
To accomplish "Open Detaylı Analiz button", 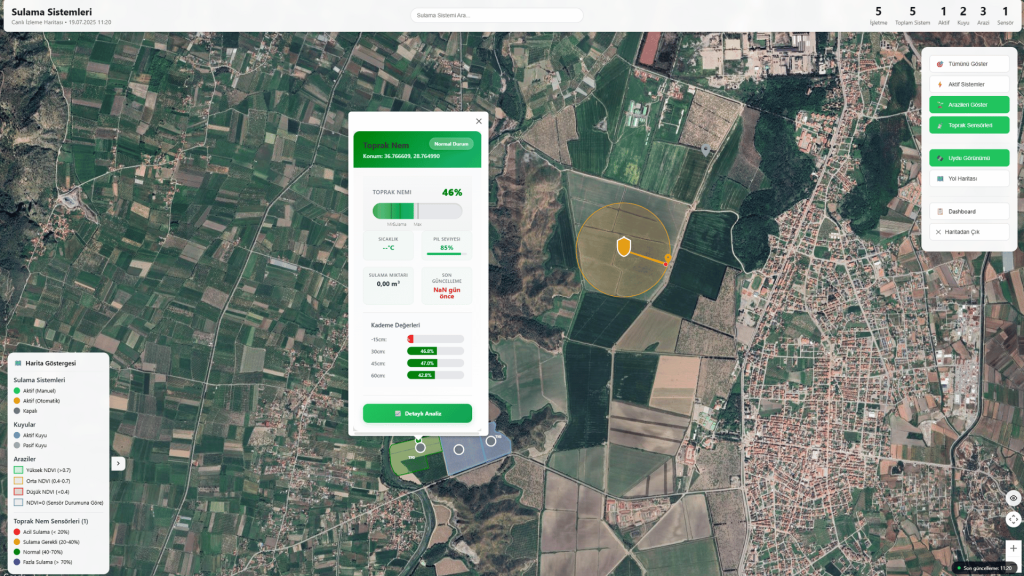I will [x=417, y=413].
